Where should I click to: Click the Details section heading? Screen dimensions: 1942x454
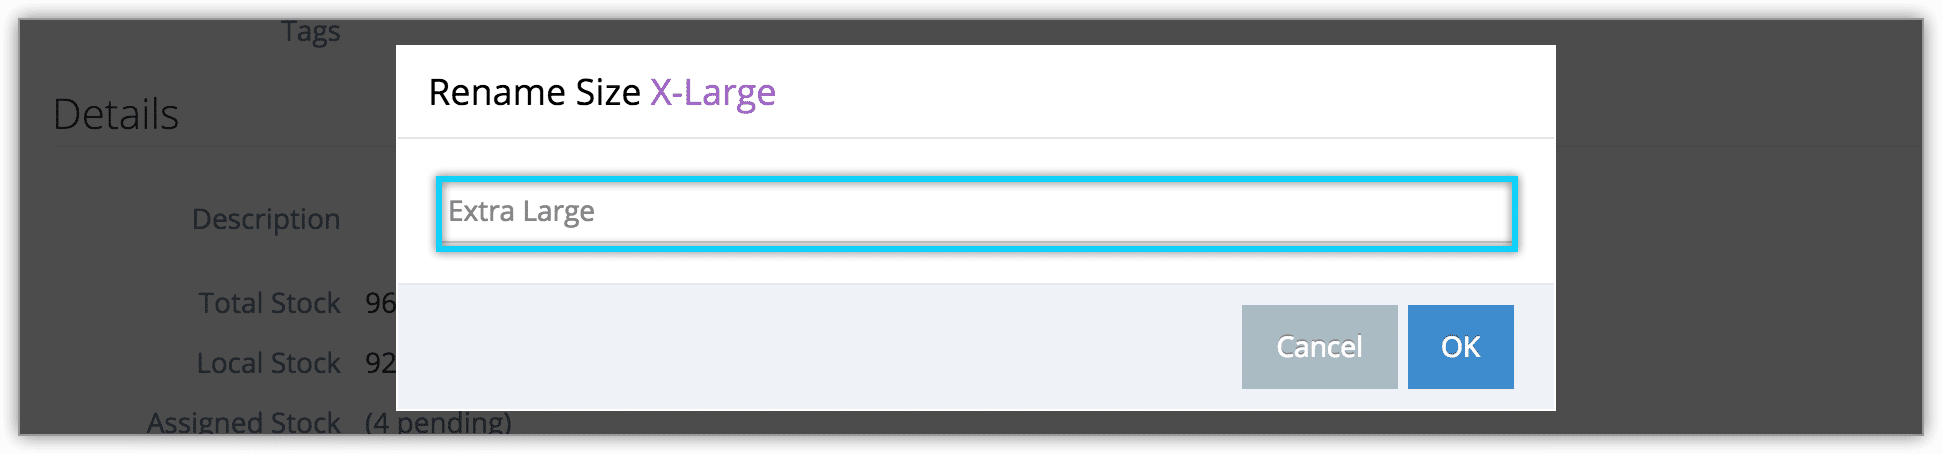point(116,114)
